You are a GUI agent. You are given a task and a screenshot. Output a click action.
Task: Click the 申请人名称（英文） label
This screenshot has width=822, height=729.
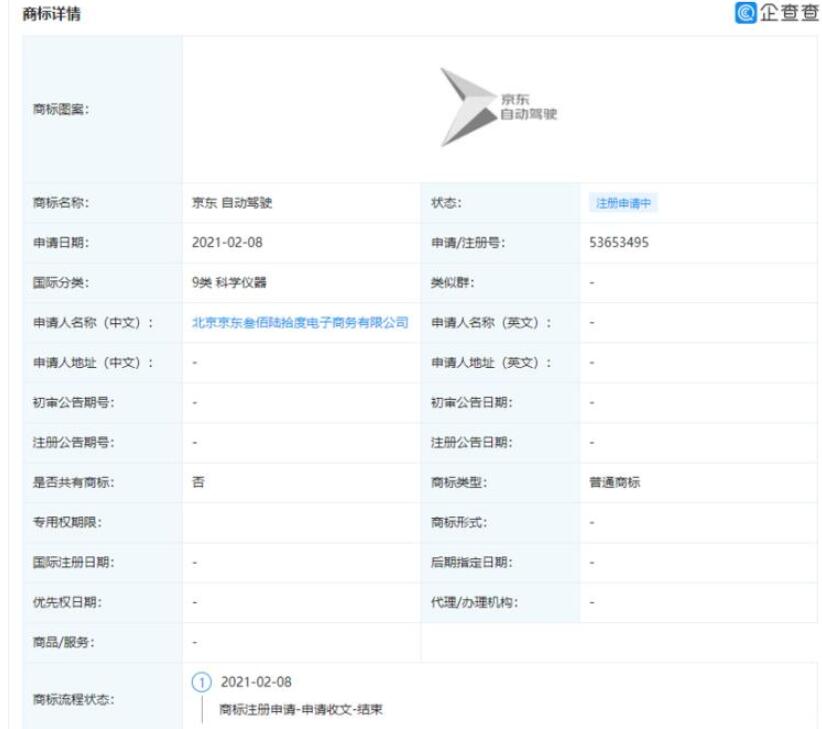(491, 322)
